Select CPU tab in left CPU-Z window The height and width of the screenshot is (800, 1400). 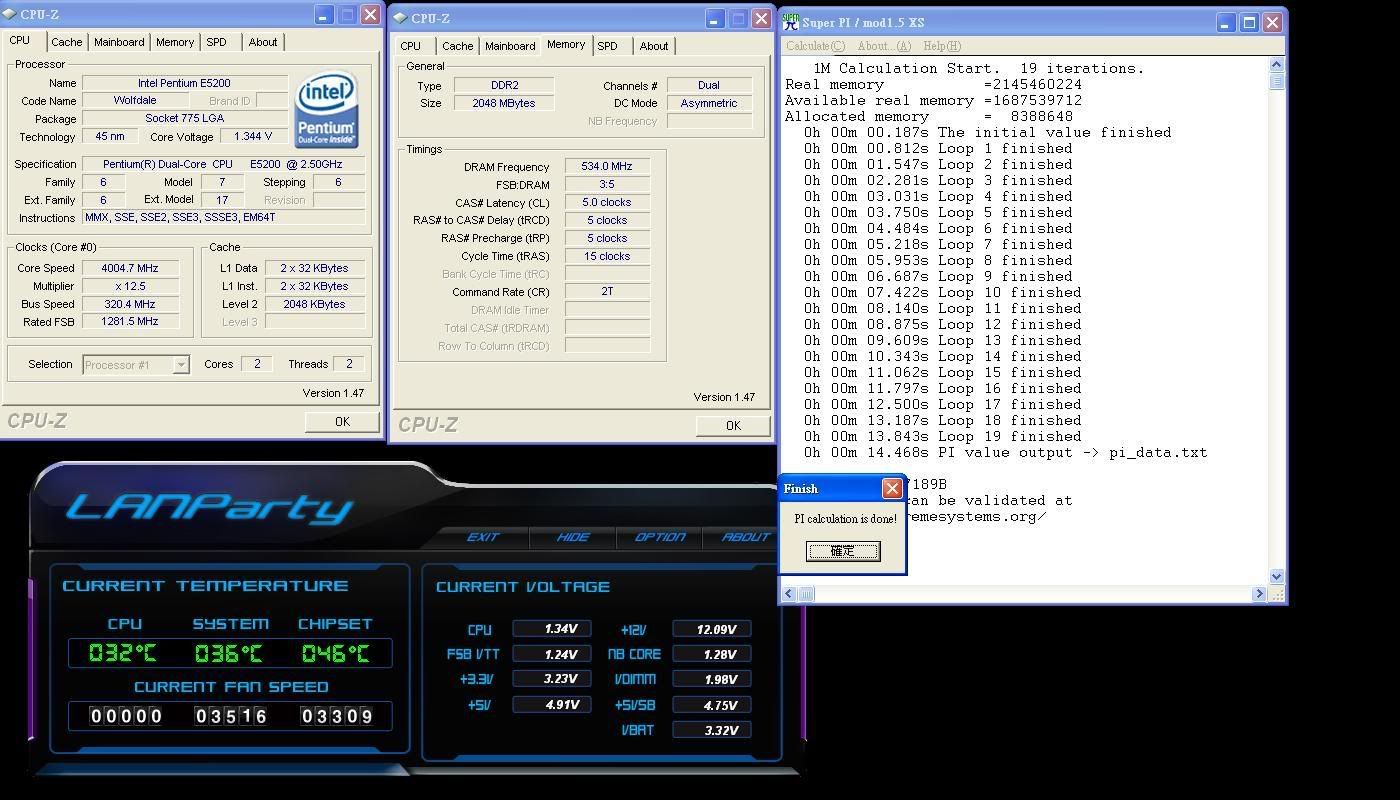coord(20,40)
